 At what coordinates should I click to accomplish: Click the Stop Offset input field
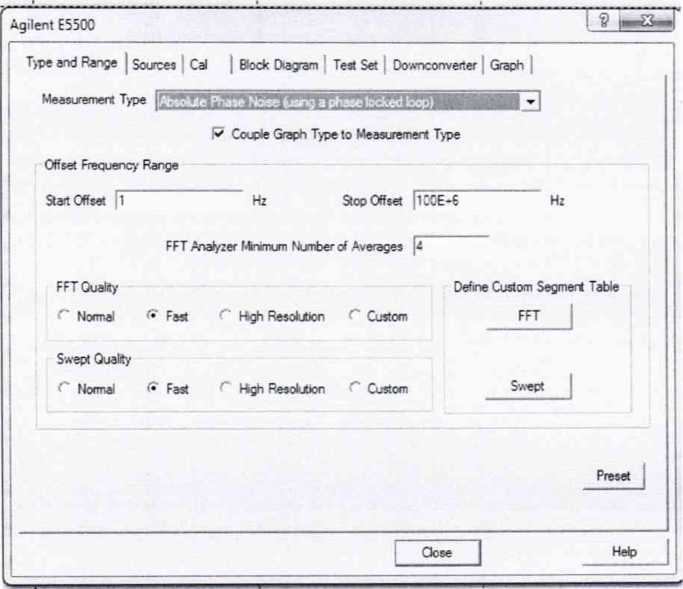(477, 200)
